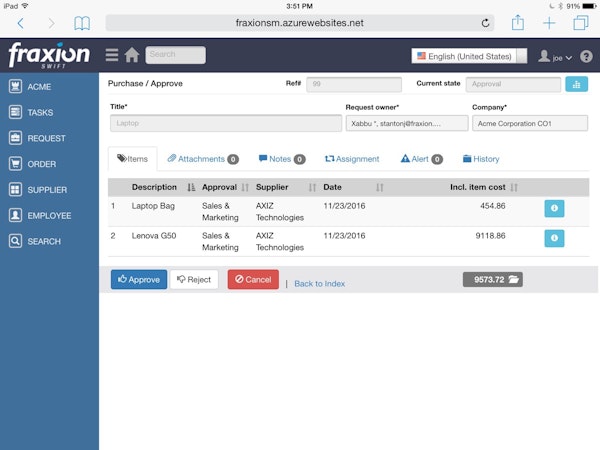The height and width of the screenshot is (450, 600).
Task: Click the Search input field in header
Action: [x=175, y=55]
